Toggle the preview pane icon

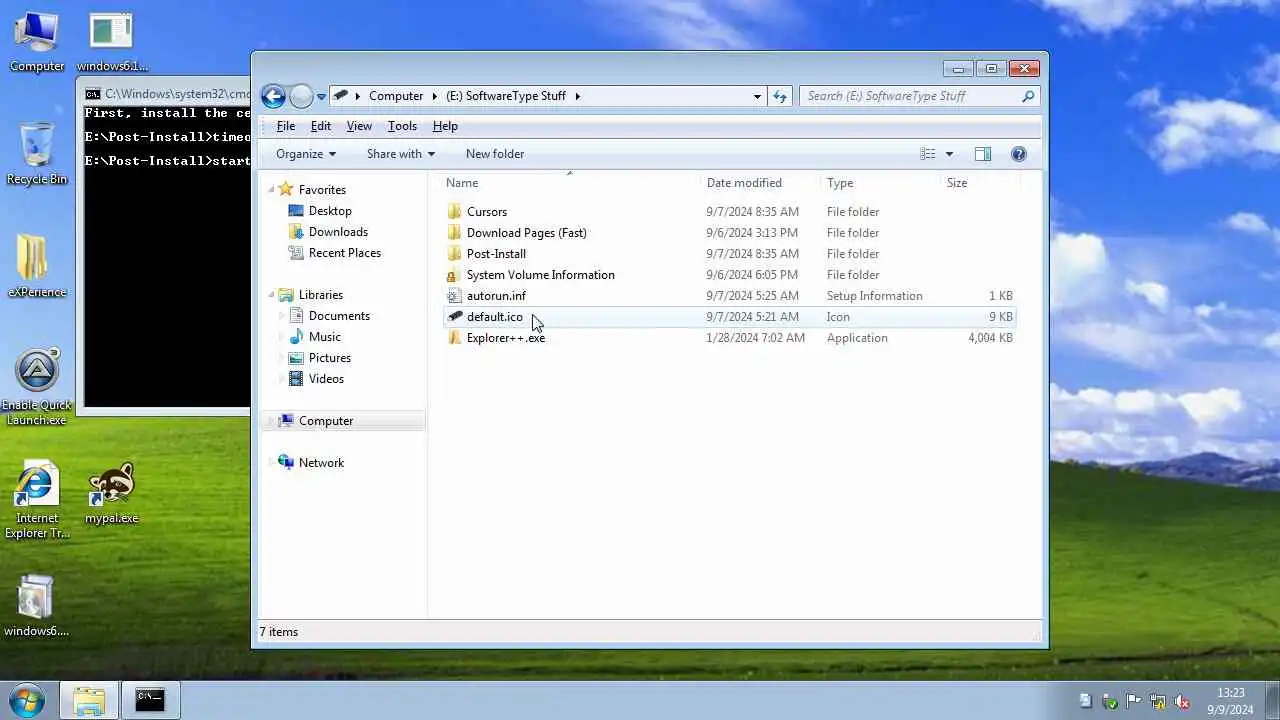tap(983, 154)
